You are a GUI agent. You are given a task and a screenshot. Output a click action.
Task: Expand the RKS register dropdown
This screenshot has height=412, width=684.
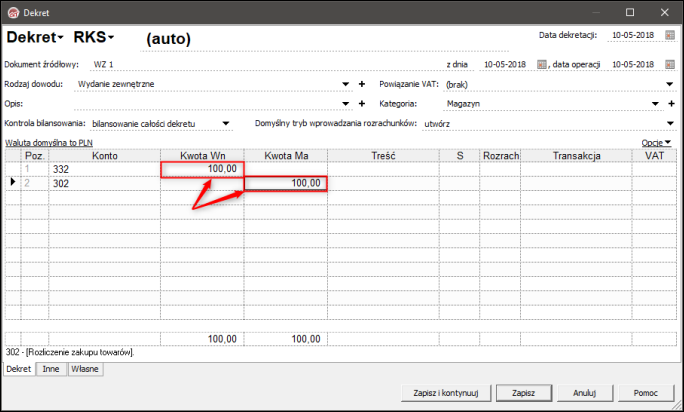111,38
